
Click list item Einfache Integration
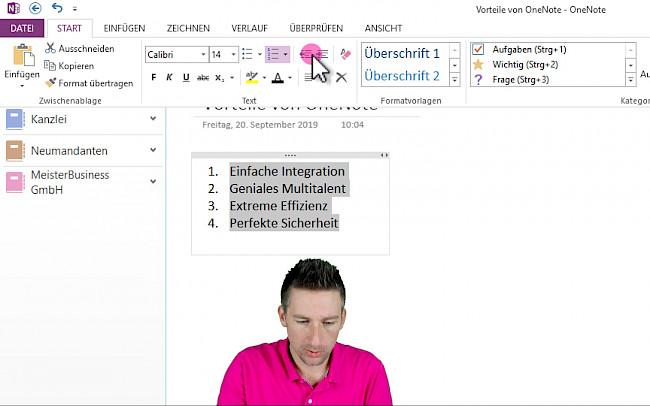pyautogui.click(x=287, y=171)
